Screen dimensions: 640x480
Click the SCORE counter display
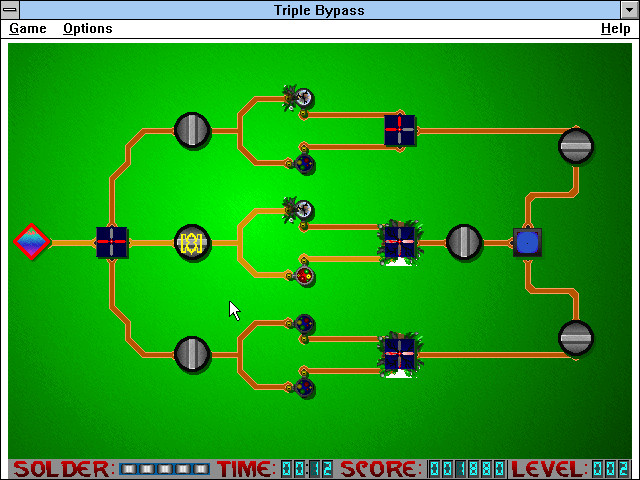(467, 469)
